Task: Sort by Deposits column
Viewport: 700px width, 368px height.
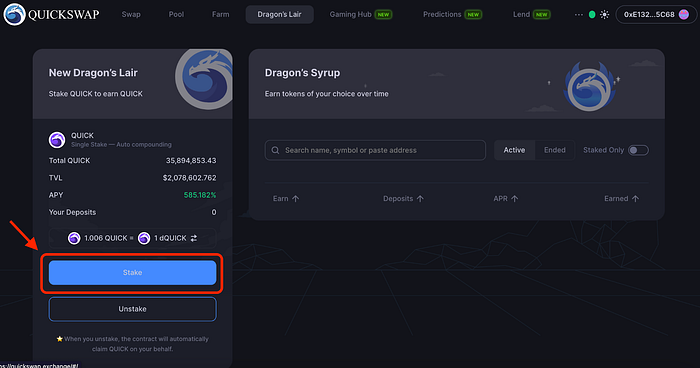Action: [x=403, y=199]
